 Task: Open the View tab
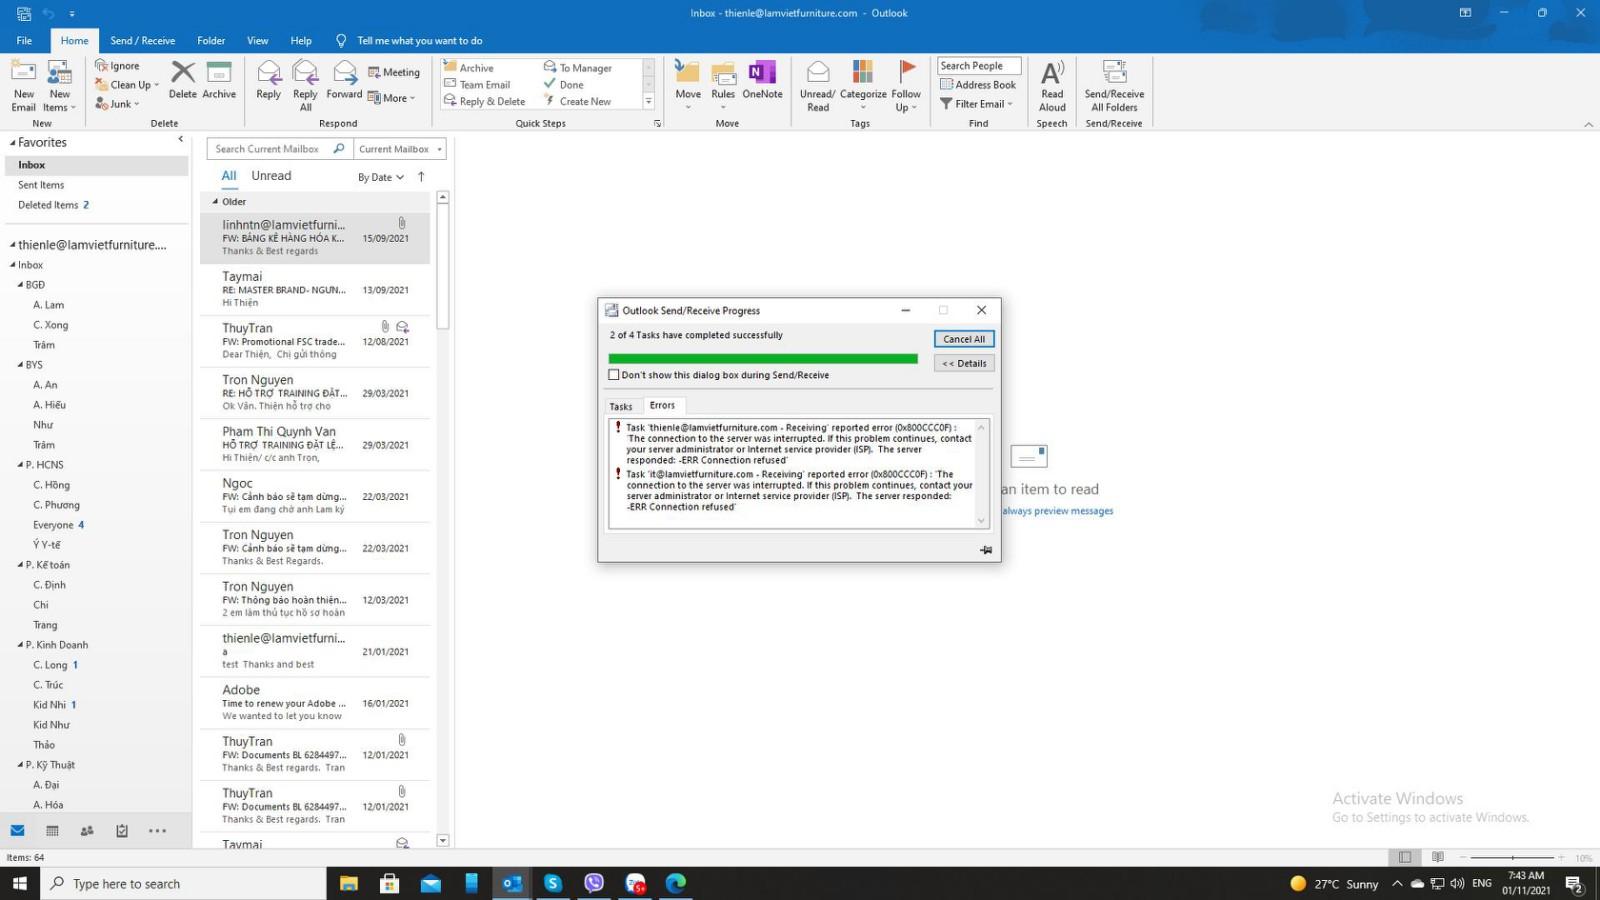[257, 41]
